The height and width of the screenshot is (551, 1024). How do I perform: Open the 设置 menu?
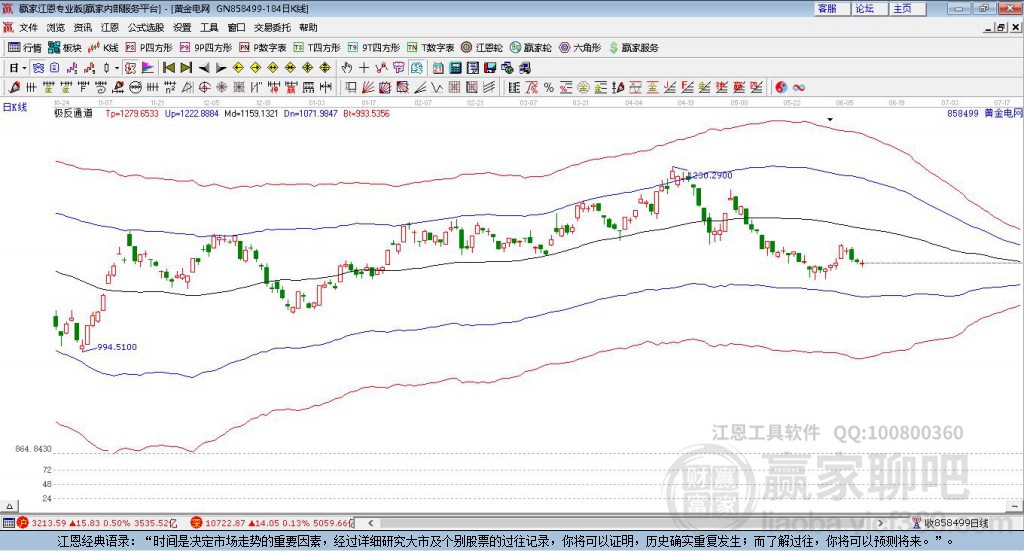[182, 27]
